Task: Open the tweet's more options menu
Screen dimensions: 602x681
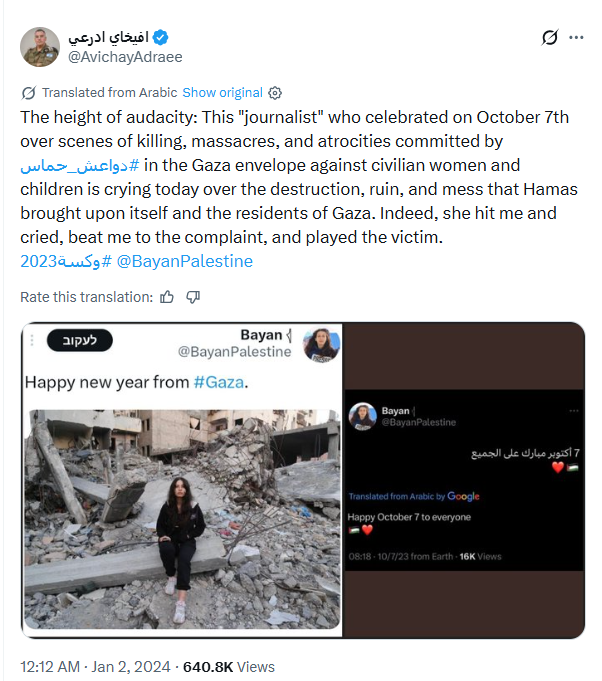Action: click(x=577, y=38)
